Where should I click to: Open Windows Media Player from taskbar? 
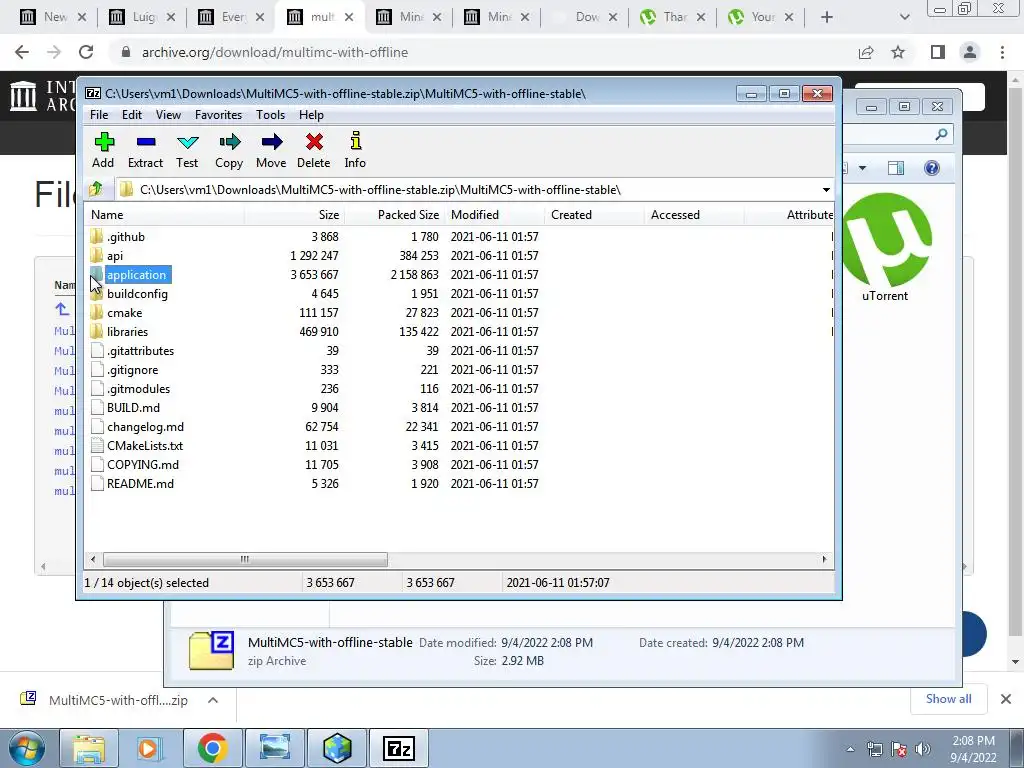point(148,748)
